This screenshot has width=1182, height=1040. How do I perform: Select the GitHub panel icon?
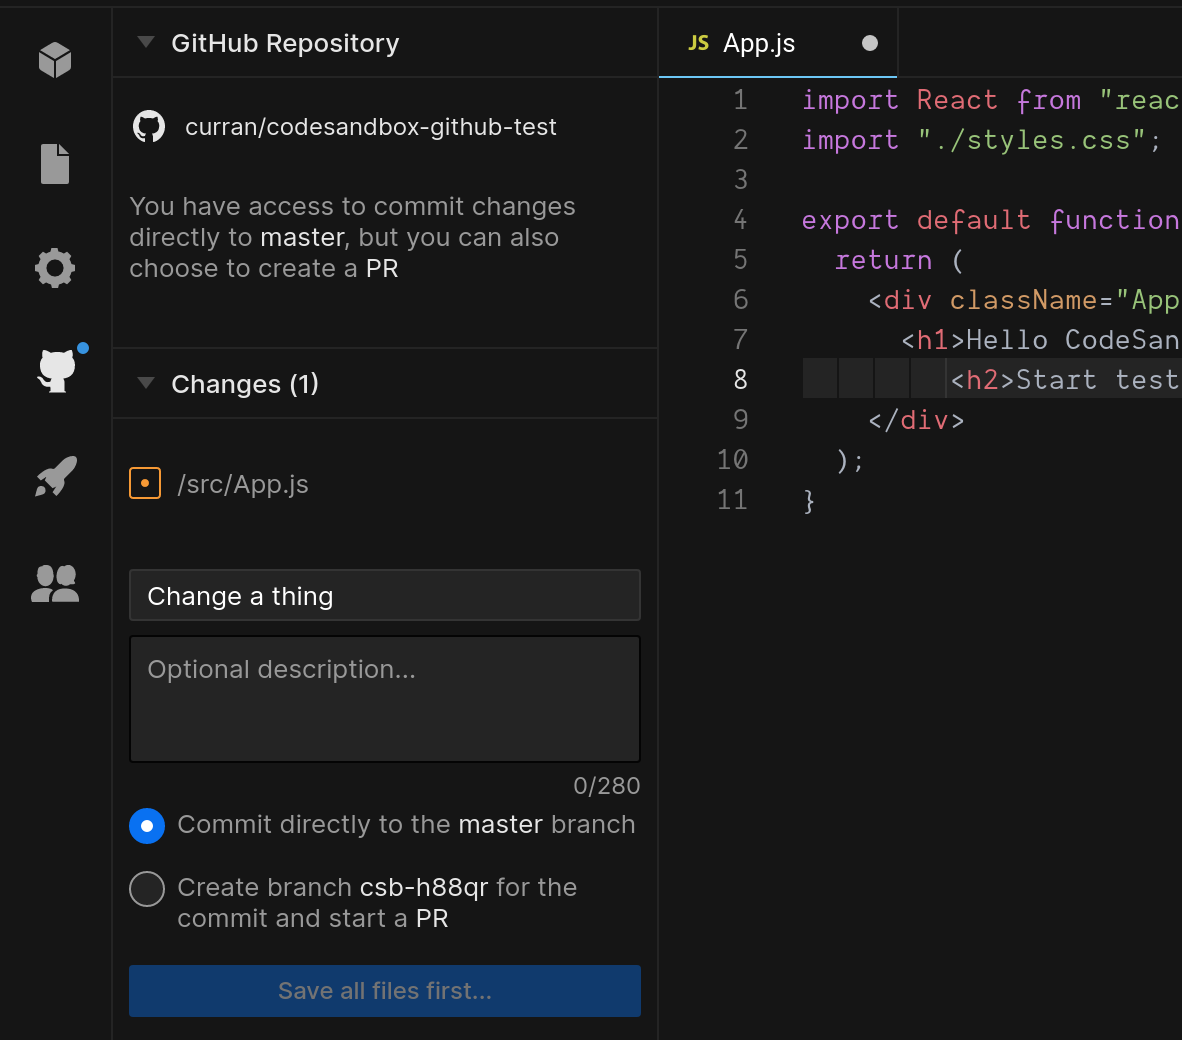click(54, 371)
